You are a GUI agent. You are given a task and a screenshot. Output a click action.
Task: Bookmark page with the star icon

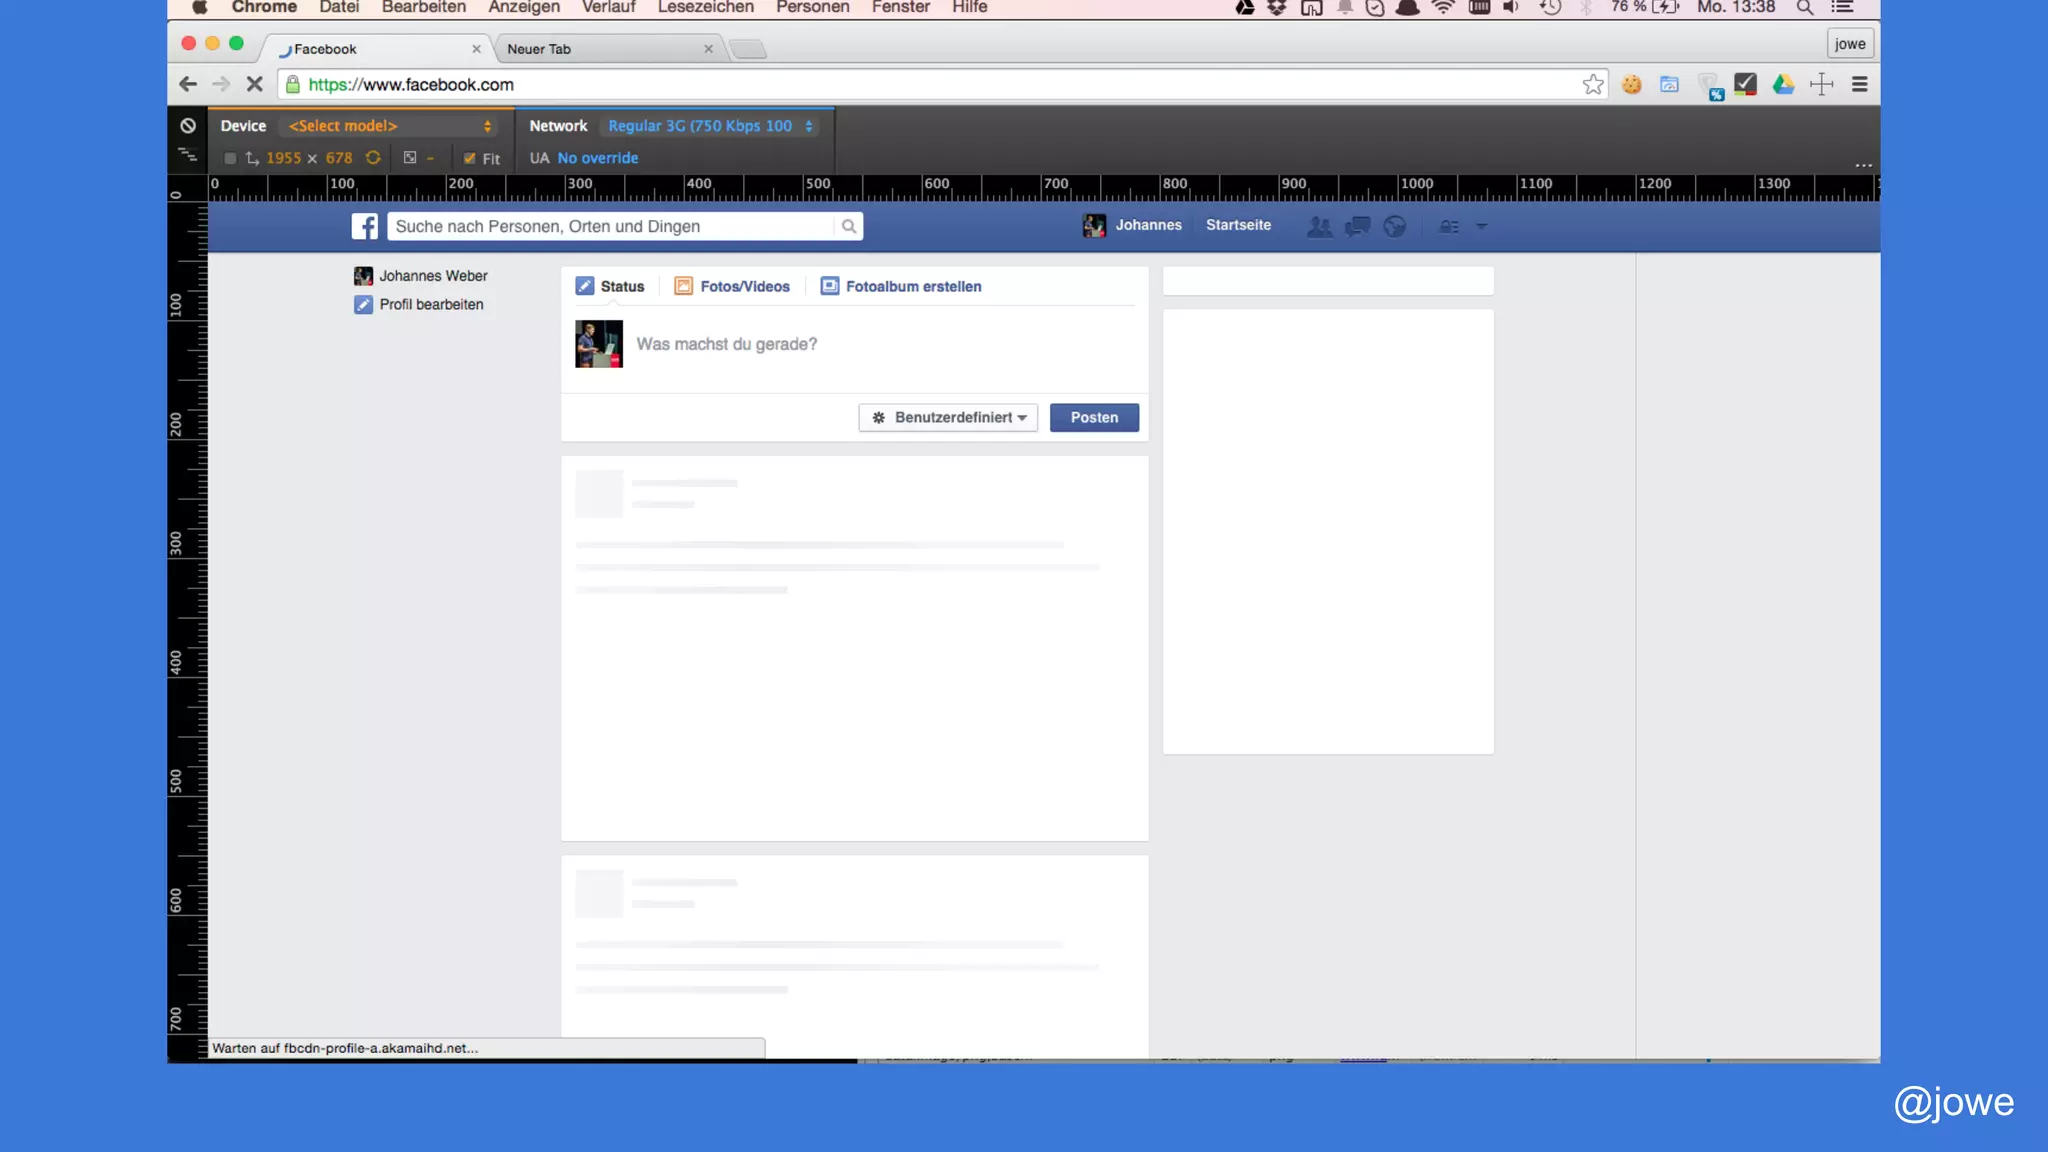(1593, 85)
